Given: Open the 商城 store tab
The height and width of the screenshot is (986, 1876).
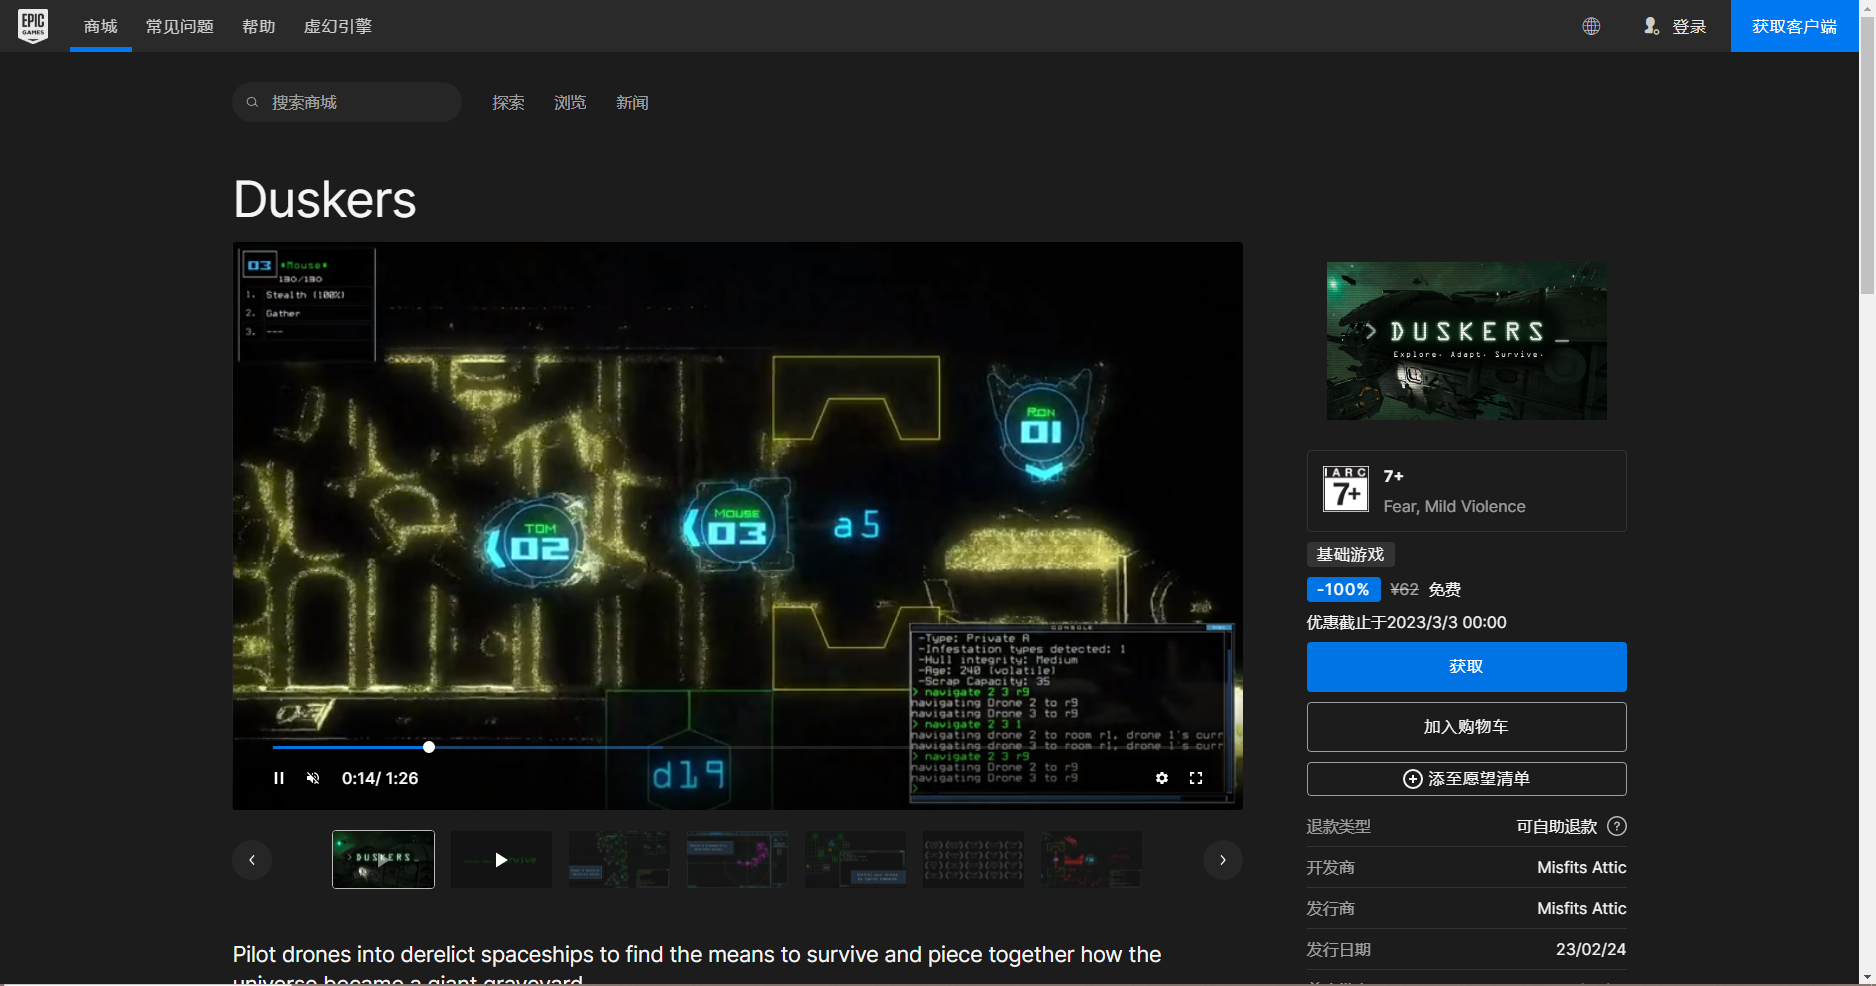Looking at the screenshot, I should point(101,26).
